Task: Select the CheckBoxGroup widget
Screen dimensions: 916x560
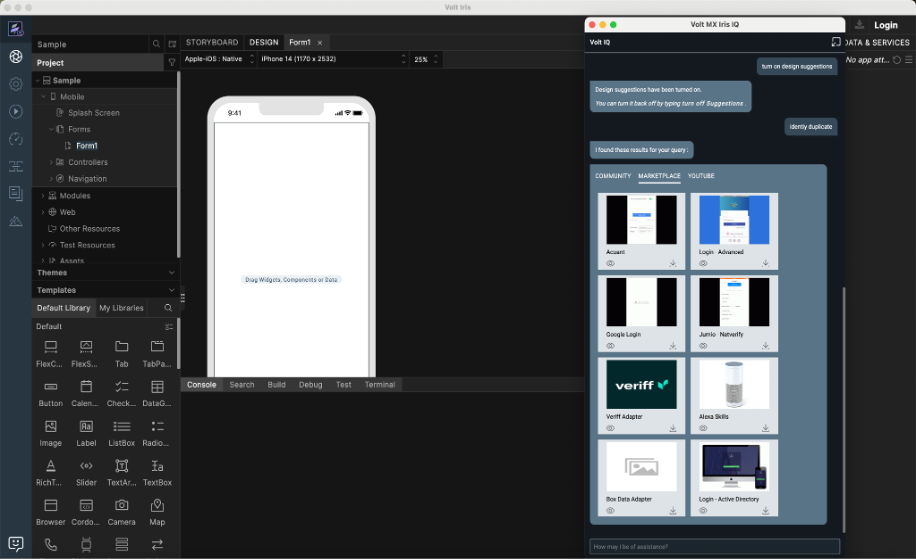Action: point(122,394)
